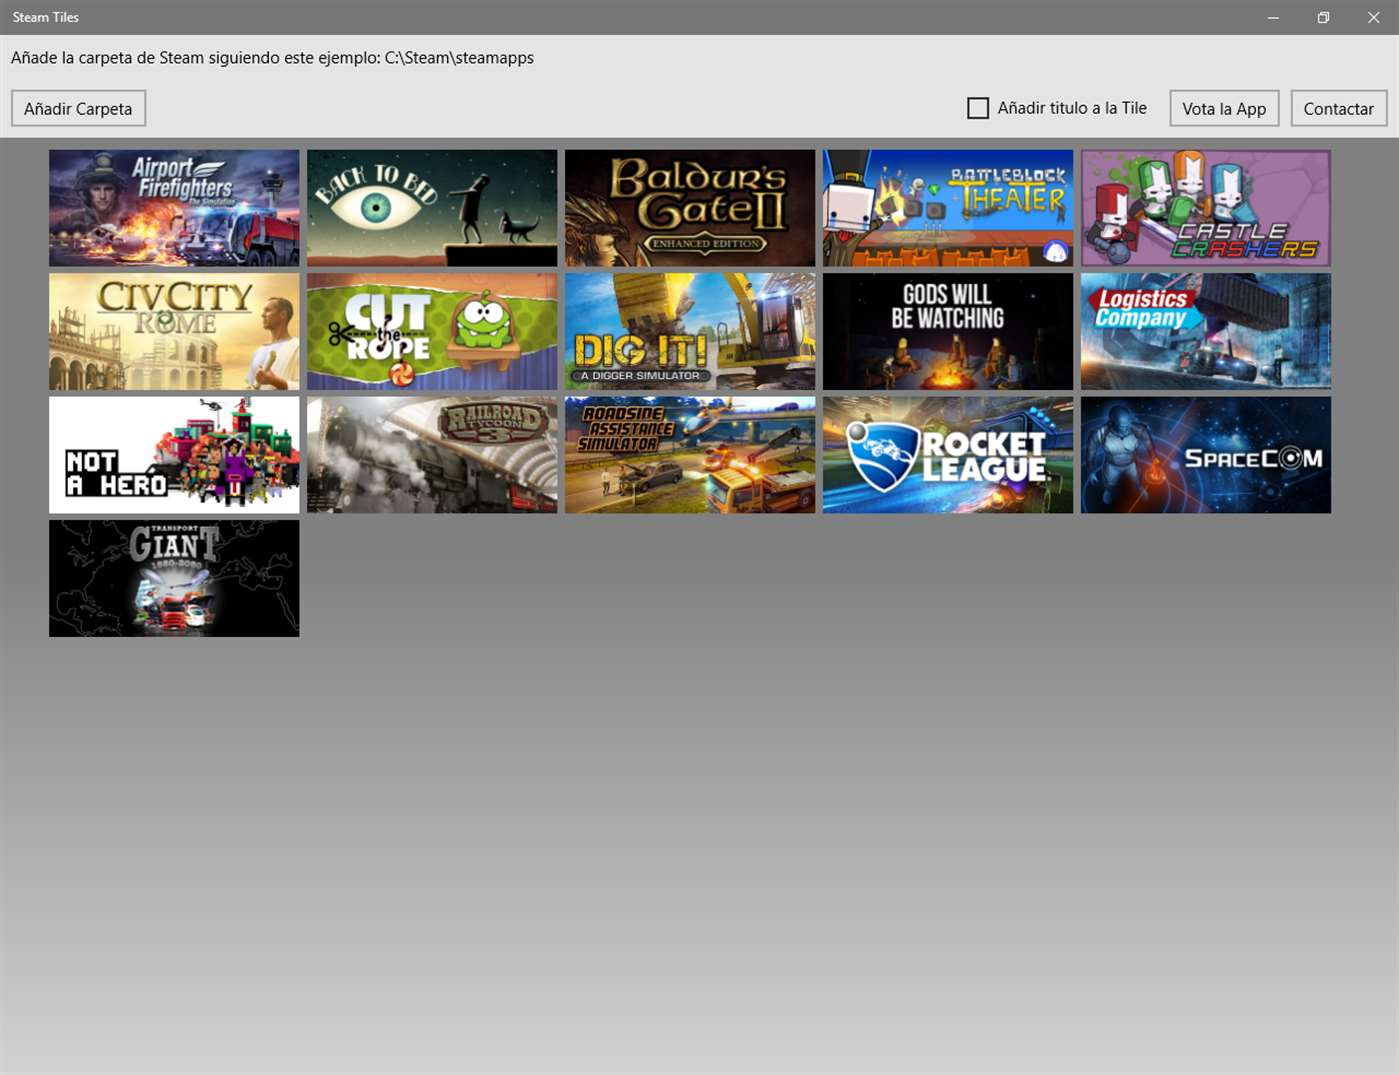Select the Gods Will Be Watching tile

pos(948,331)
